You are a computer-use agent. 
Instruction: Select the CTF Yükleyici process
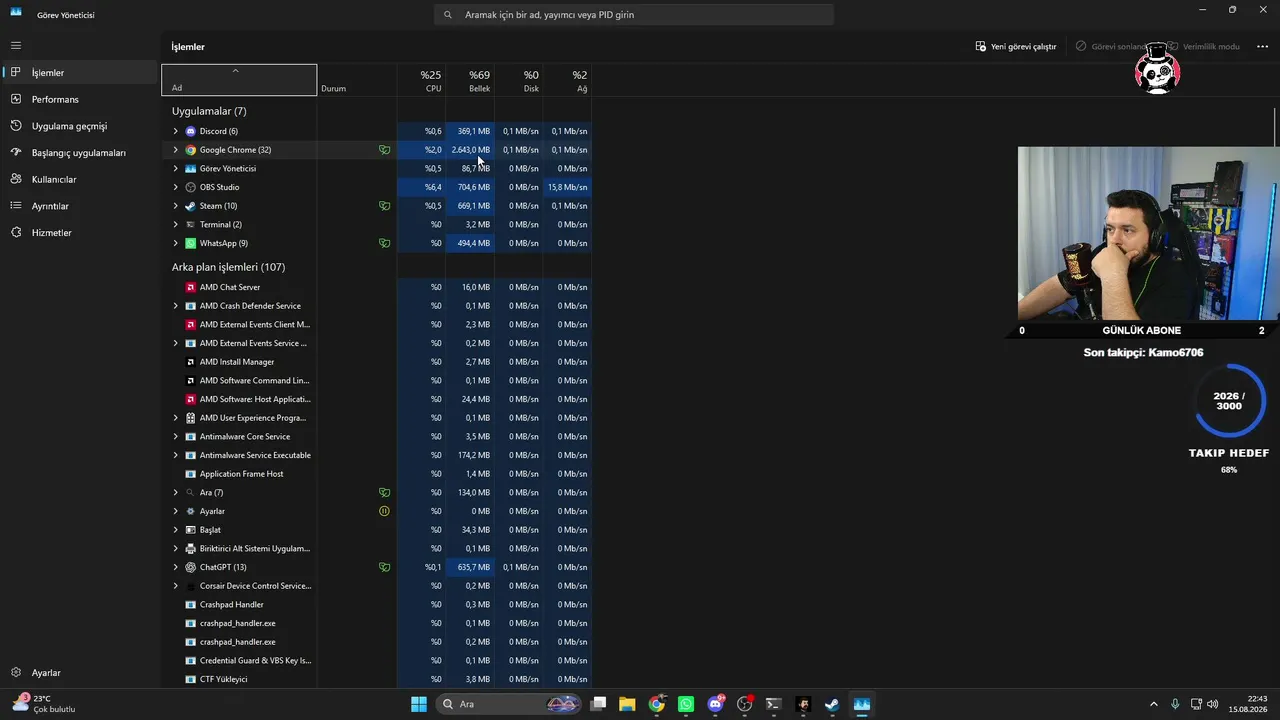click(x=377, y=679)
